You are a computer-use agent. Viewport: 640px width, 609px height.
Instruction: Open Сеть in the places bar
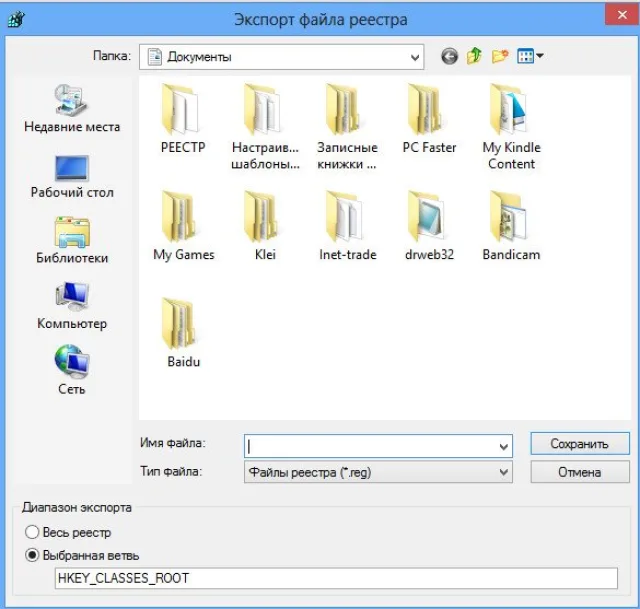72,370
